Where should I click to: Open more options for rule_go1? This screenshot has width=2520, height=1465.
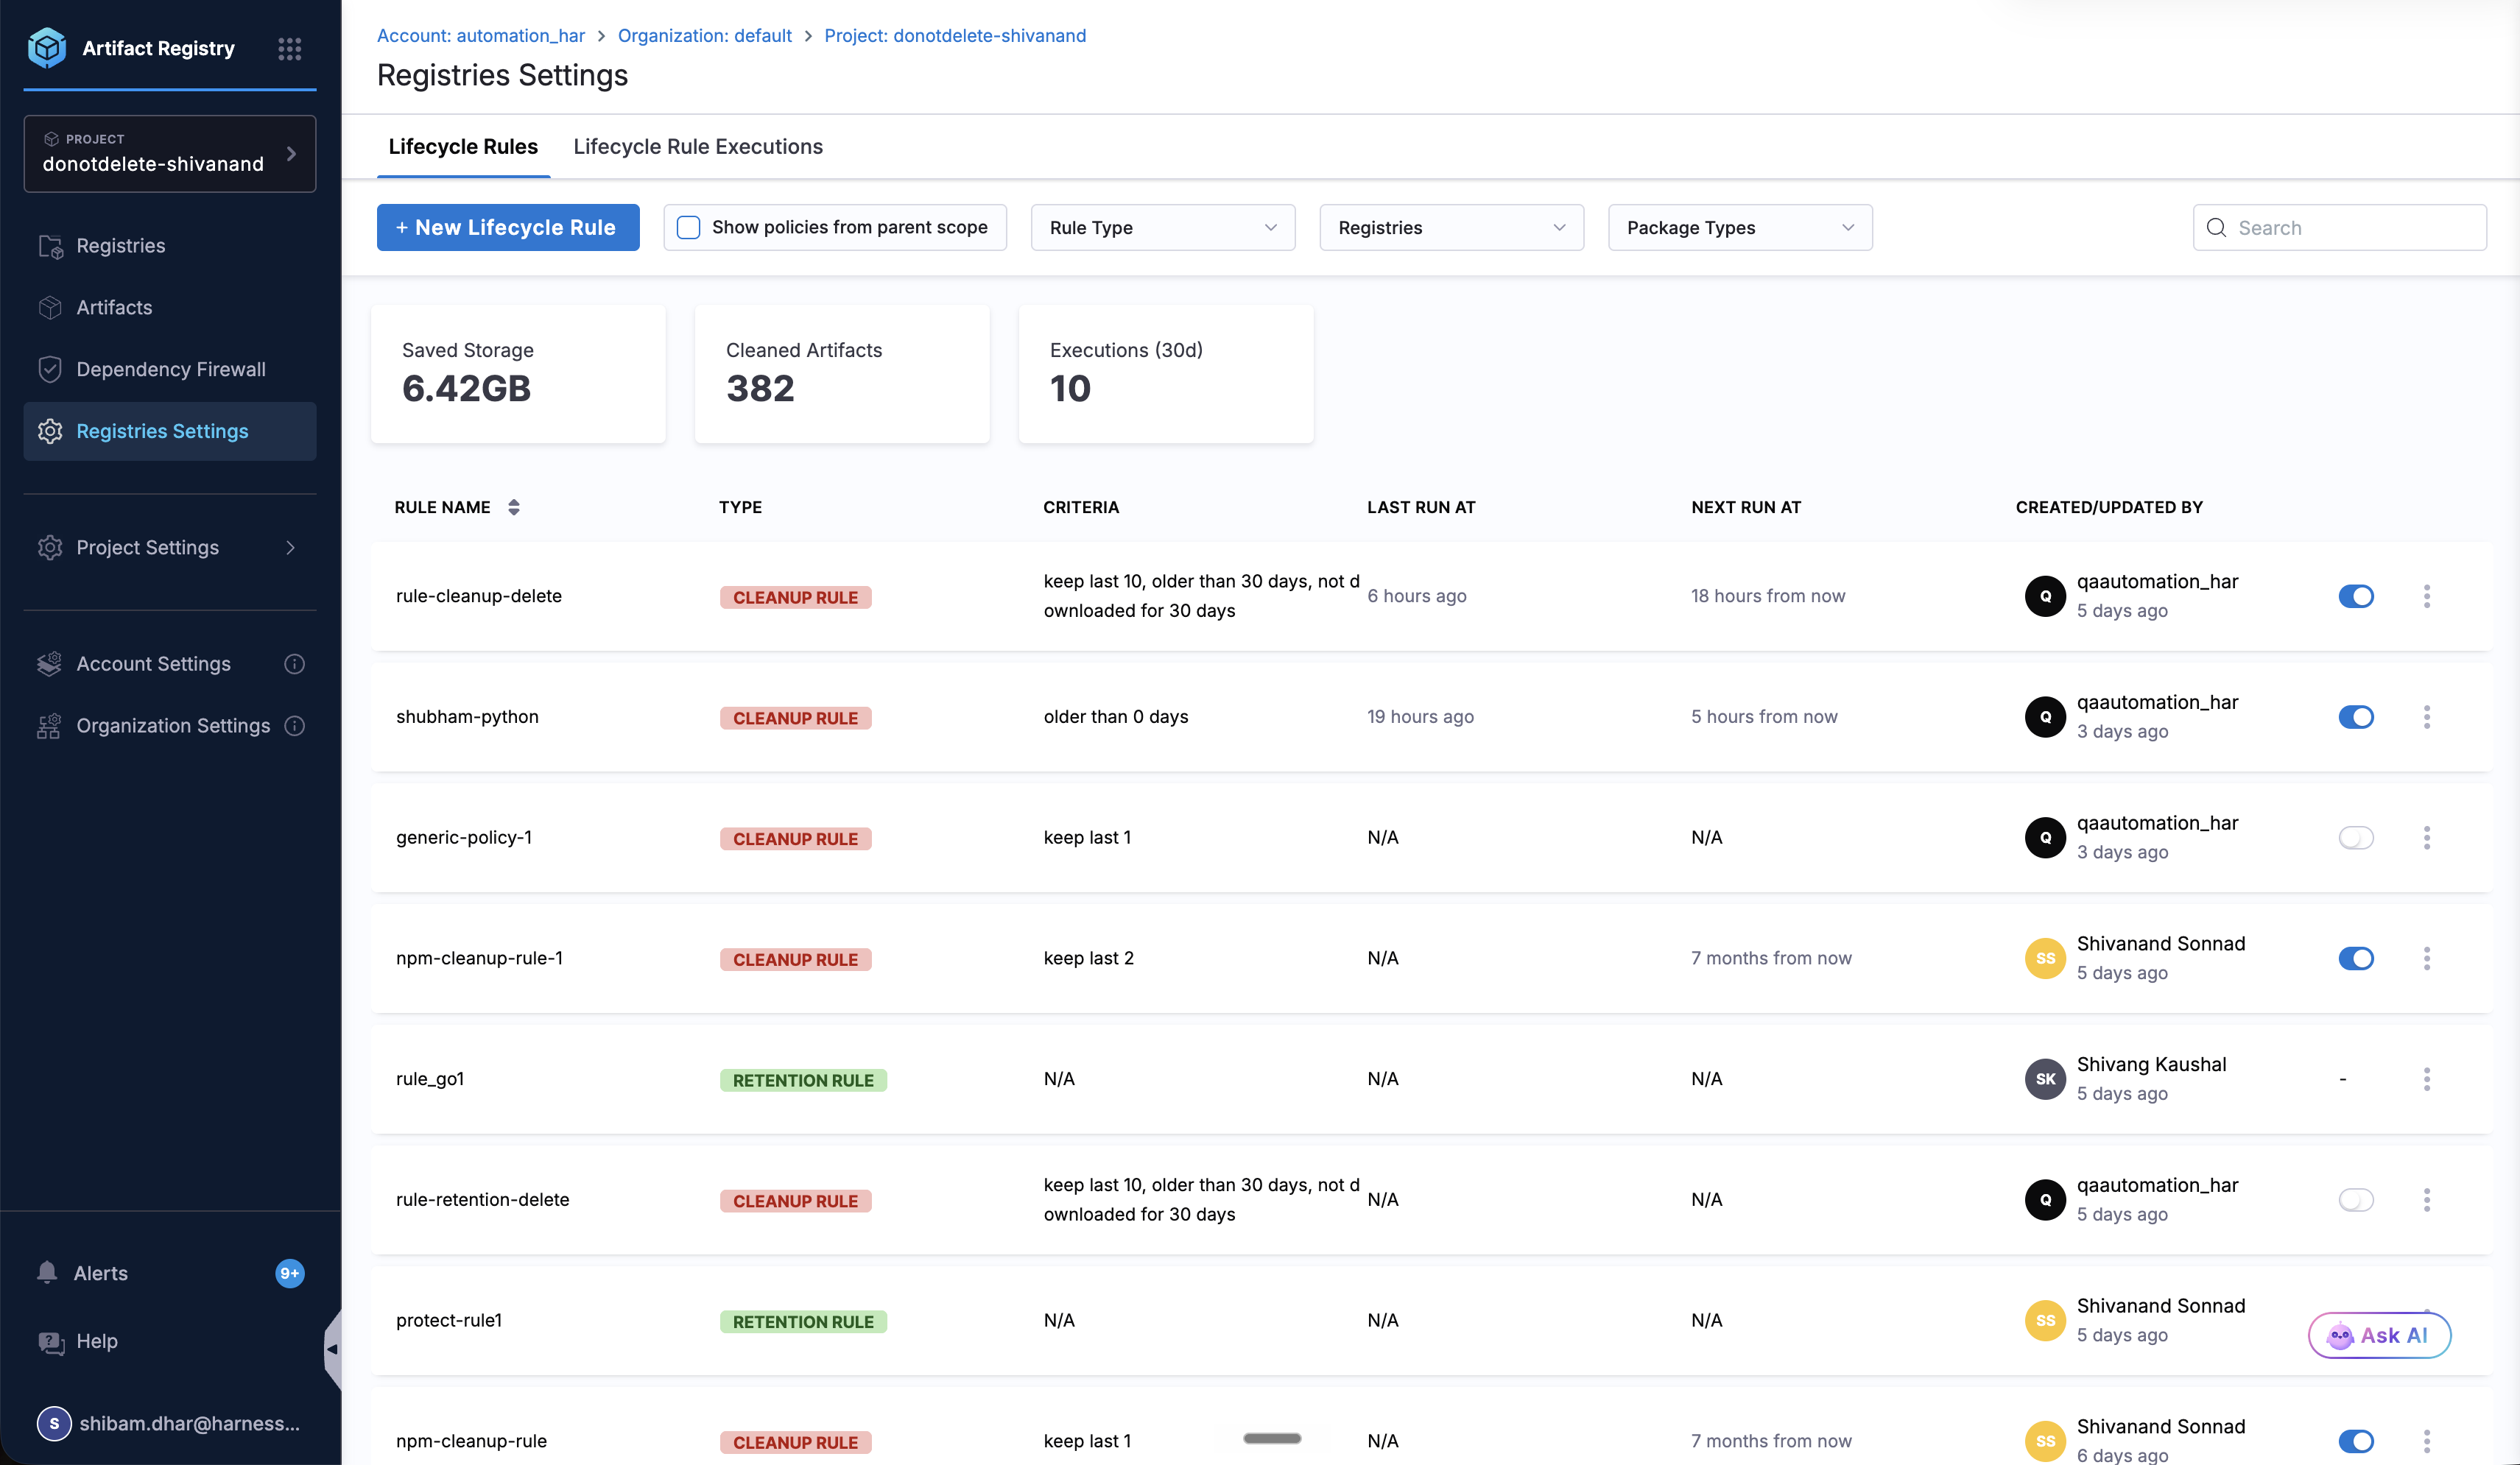(2427, 1079)
